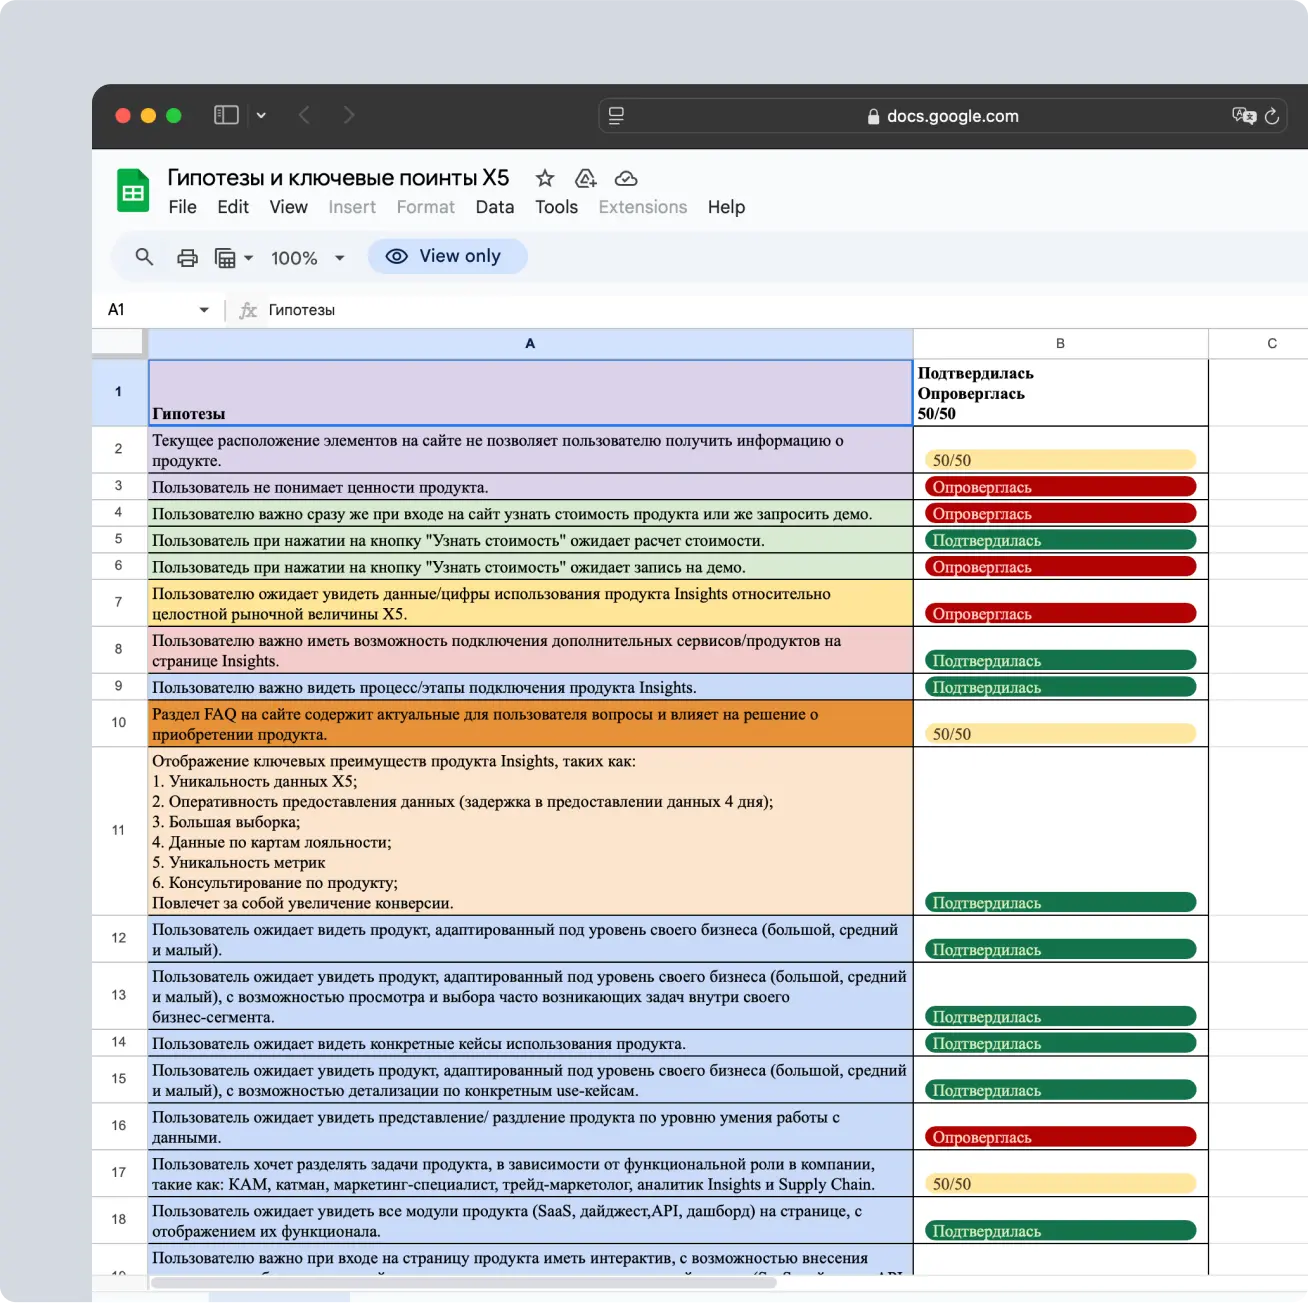Reload the page in Safari

[x=1272, y=116]
